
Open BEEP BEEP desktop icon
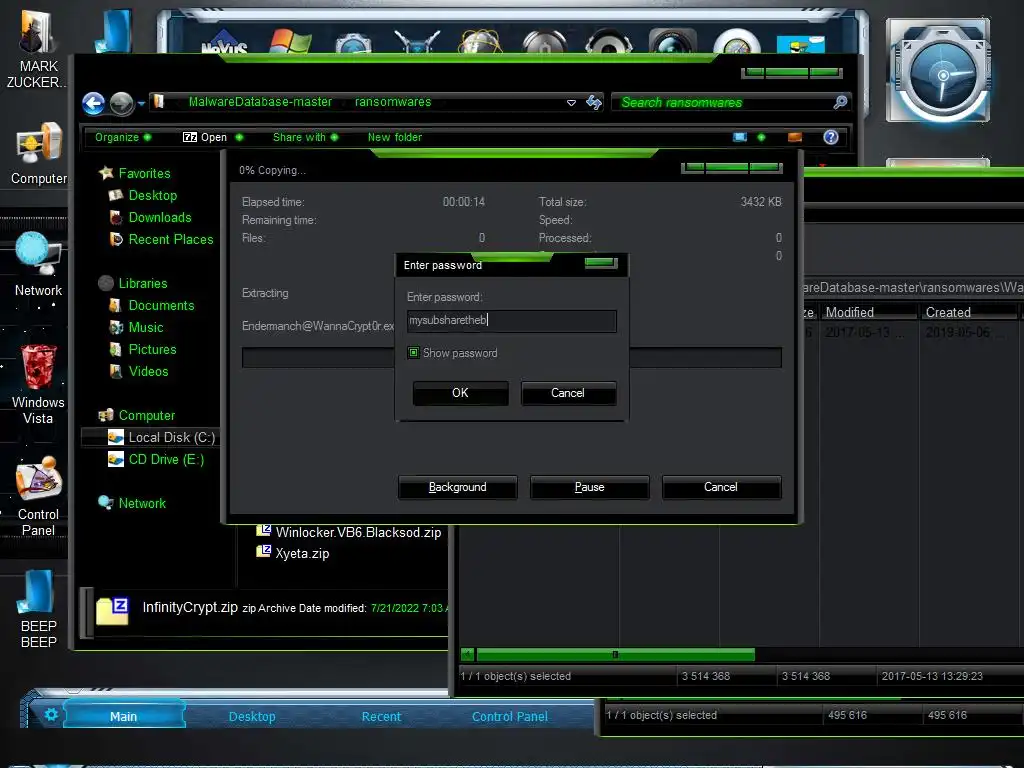tap(39, 609)
